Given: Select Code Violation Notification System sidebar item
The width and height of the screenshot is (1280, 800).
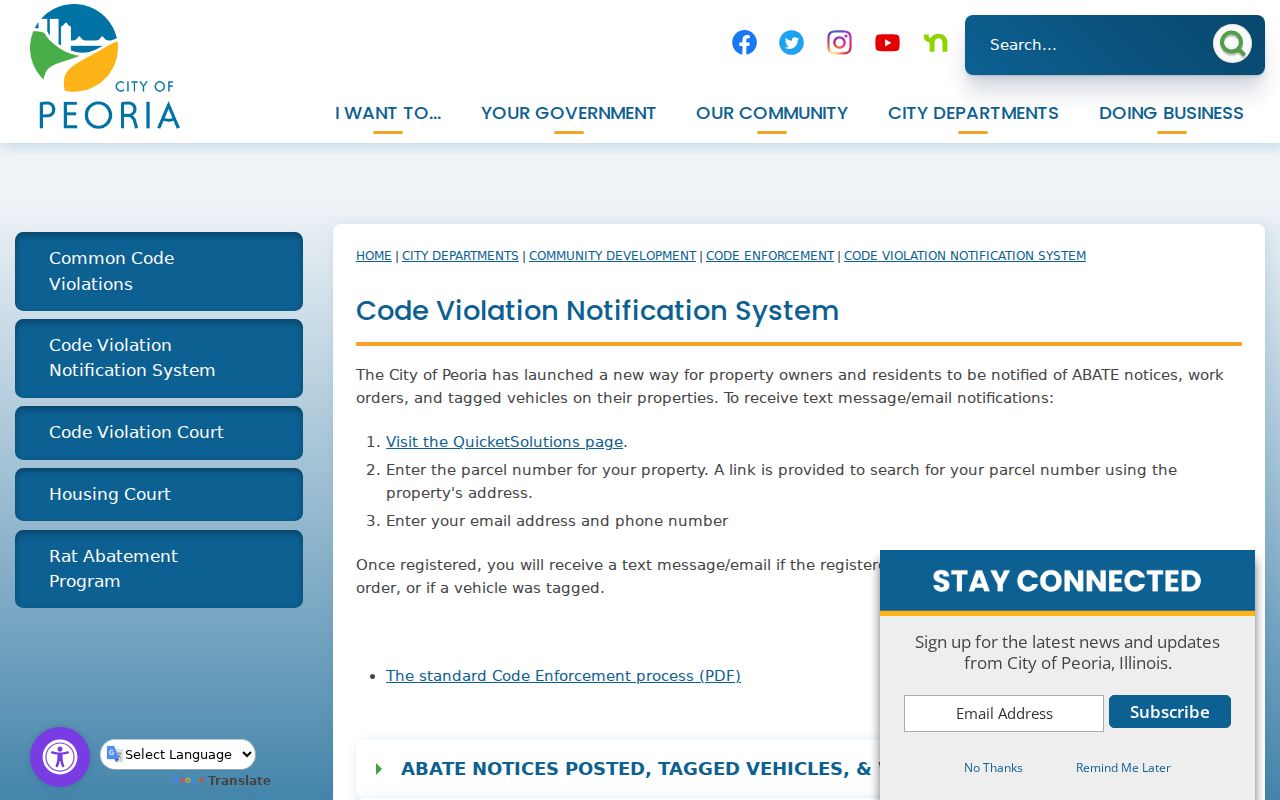Looking at the screenshot, I should [x=159, y=358].
